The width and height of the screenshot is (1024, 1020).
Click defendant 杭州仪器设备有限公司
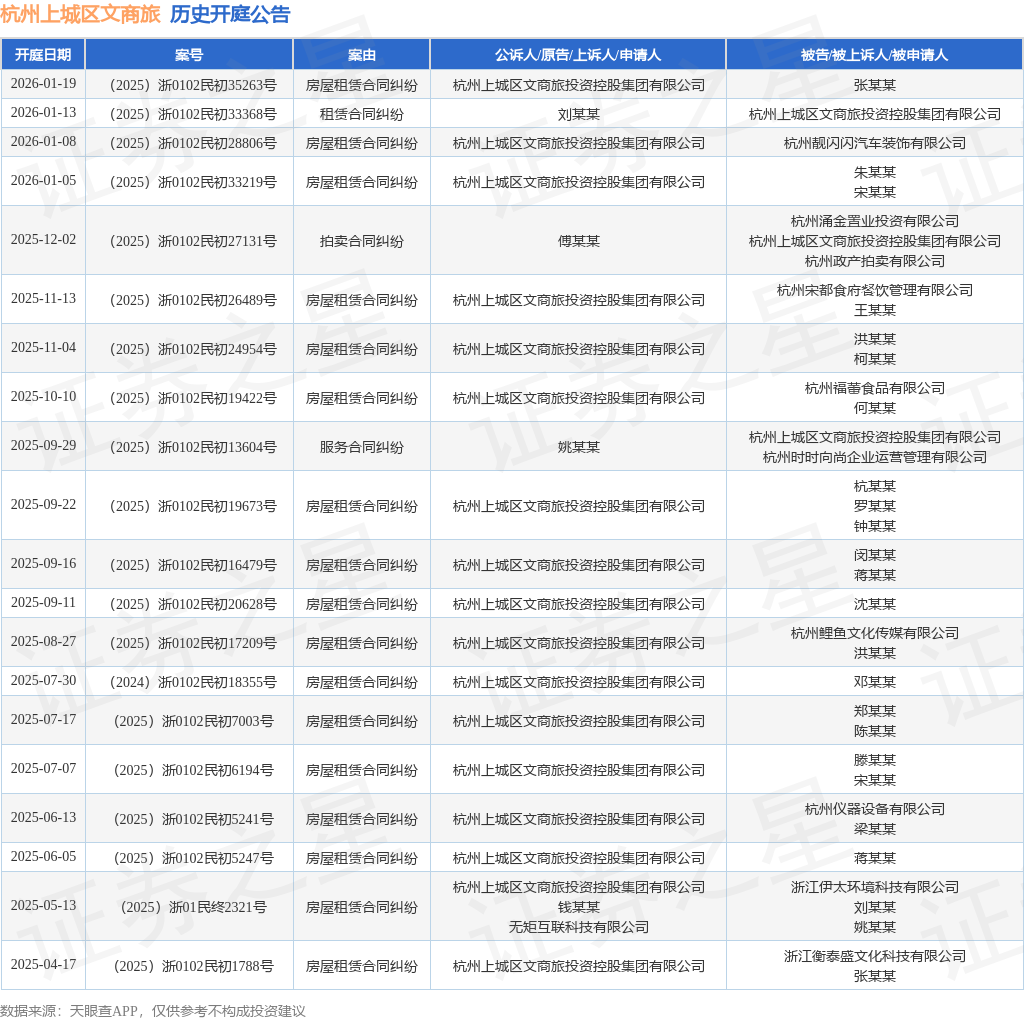(874, 809)
